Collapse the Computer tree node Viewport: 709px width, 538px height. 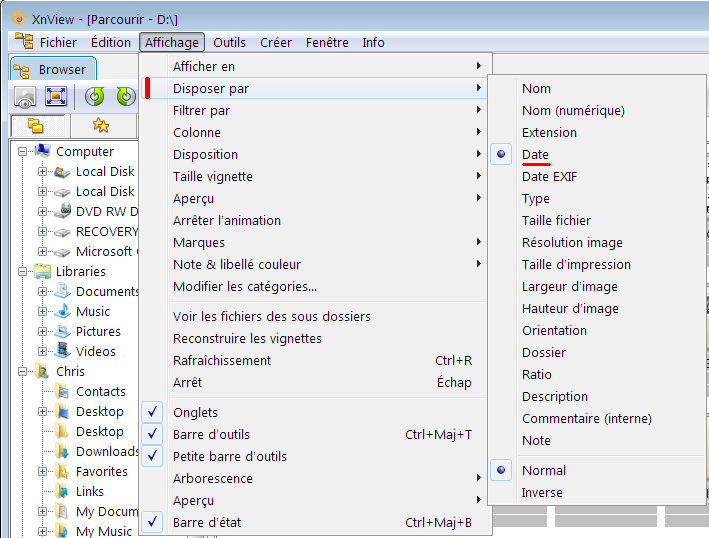coord(22,151)
